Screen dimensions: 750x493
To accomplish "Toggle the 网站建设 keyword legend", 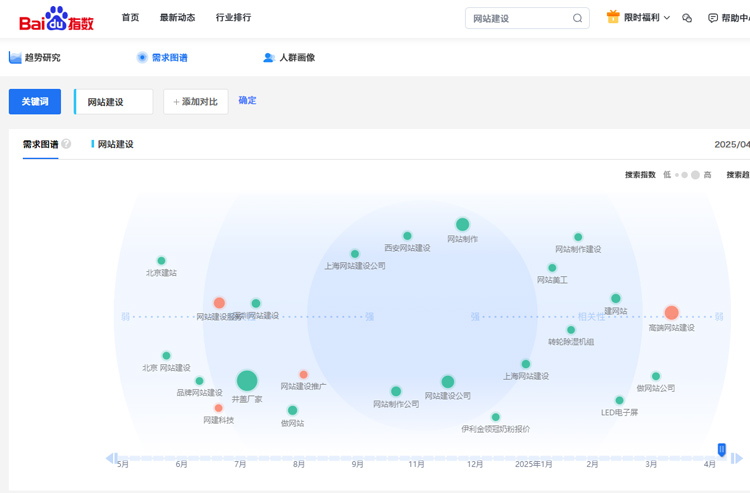I will tap(113, 144).
